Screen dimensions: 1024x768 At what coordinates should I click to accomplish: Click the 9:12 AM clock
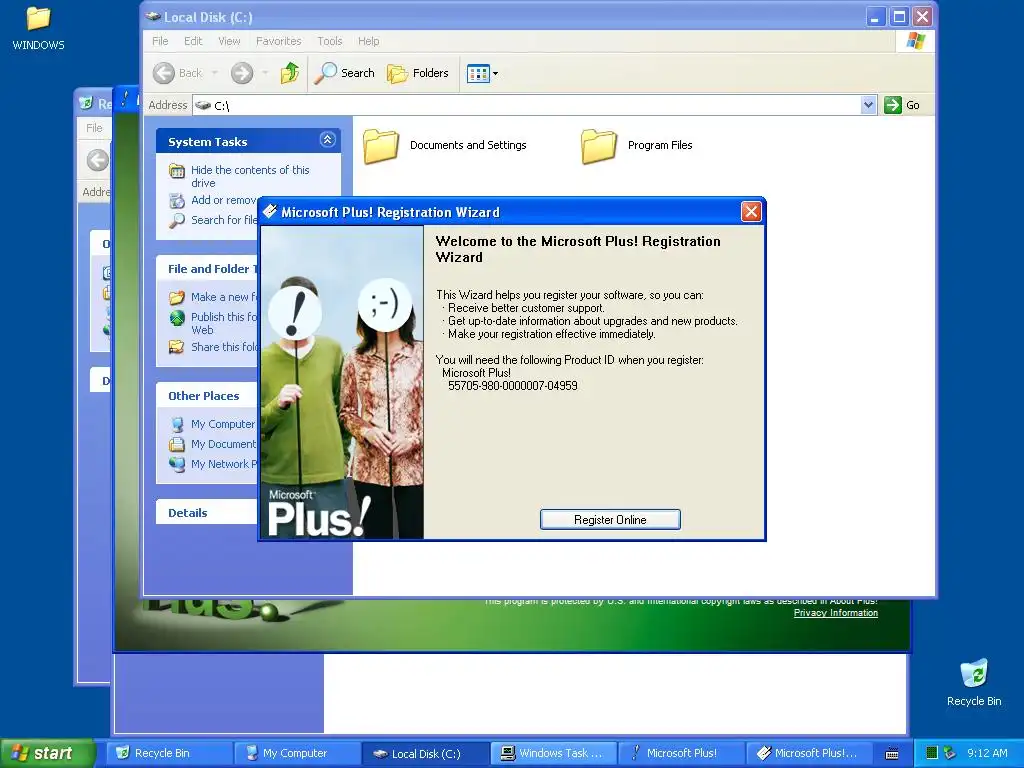[x=987, y=753]
